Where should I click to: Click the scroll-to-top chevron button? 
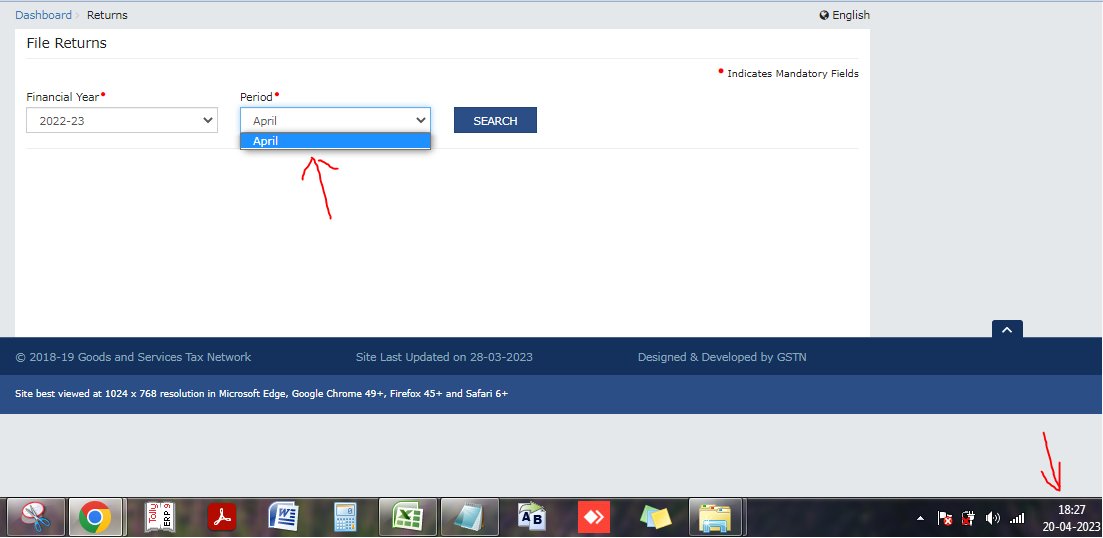pyautogui.click(x=1007, y=329)
